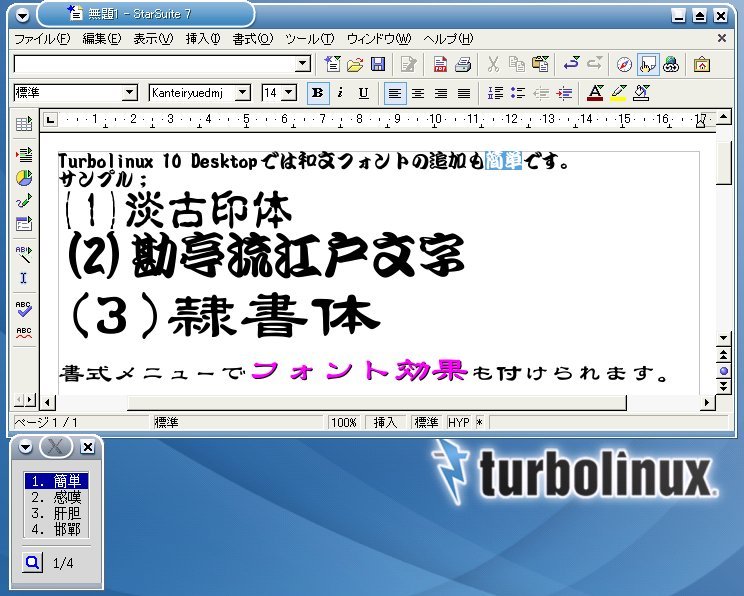Screen dimensions: 744x596
Task: Undo the last action
Action: coord(571,63)
